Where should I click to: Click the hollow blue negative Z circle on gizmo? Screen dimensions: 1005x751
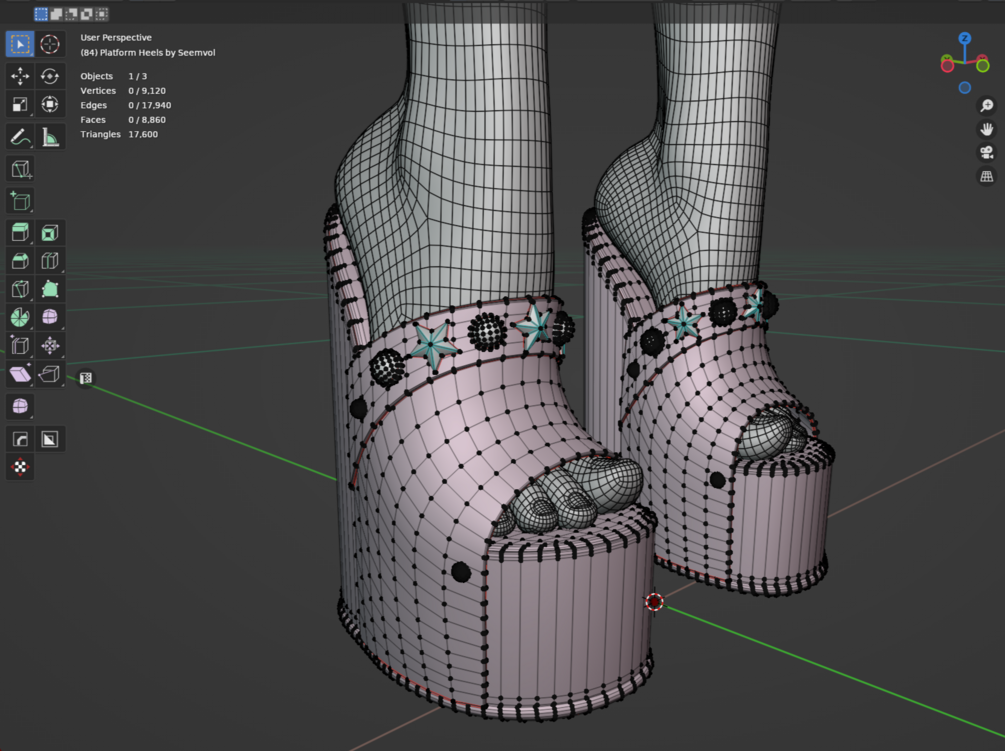tap(965, 88)
